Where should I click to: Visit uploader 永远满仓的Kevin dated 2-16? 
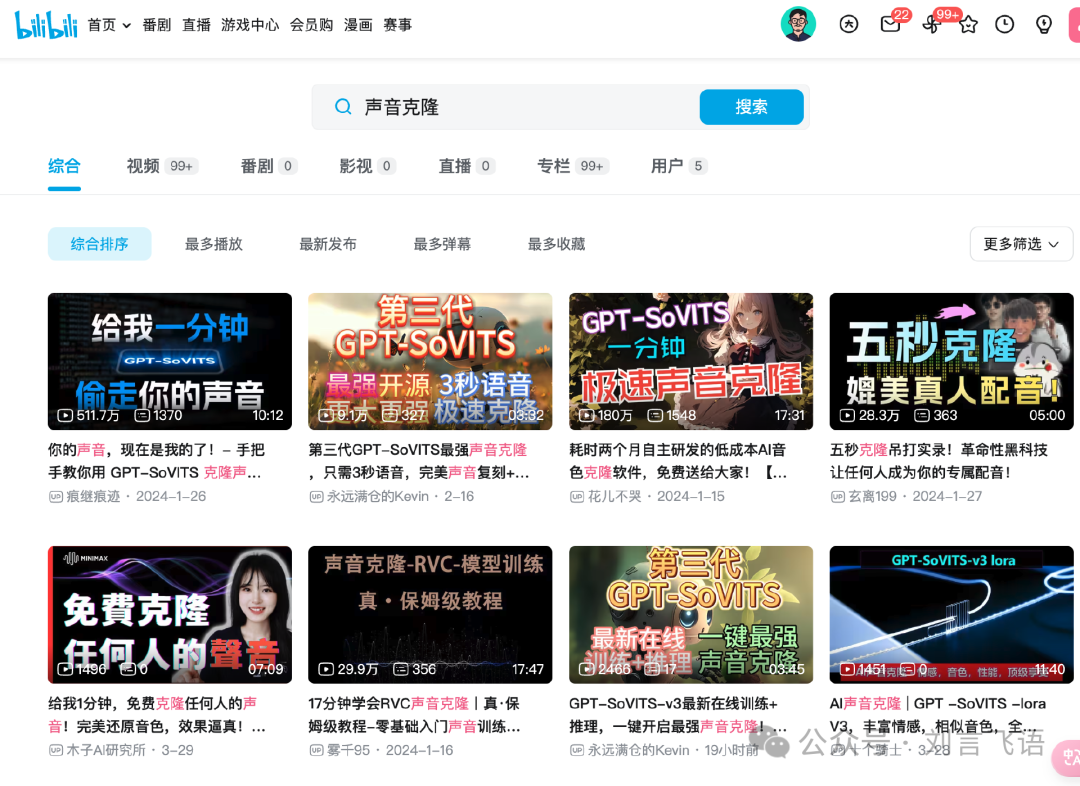377,497
